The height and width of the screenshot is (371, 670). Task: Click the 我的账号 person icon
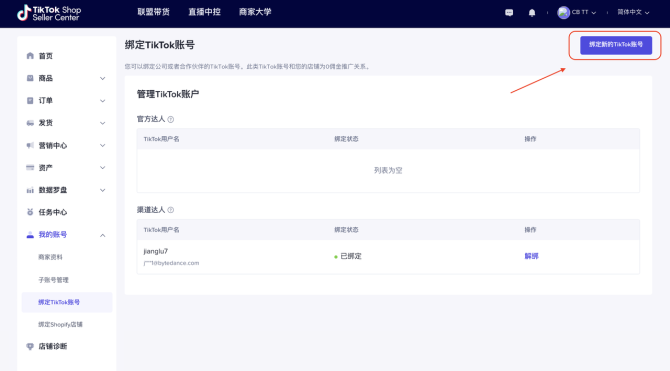click(x=30, y=235)
